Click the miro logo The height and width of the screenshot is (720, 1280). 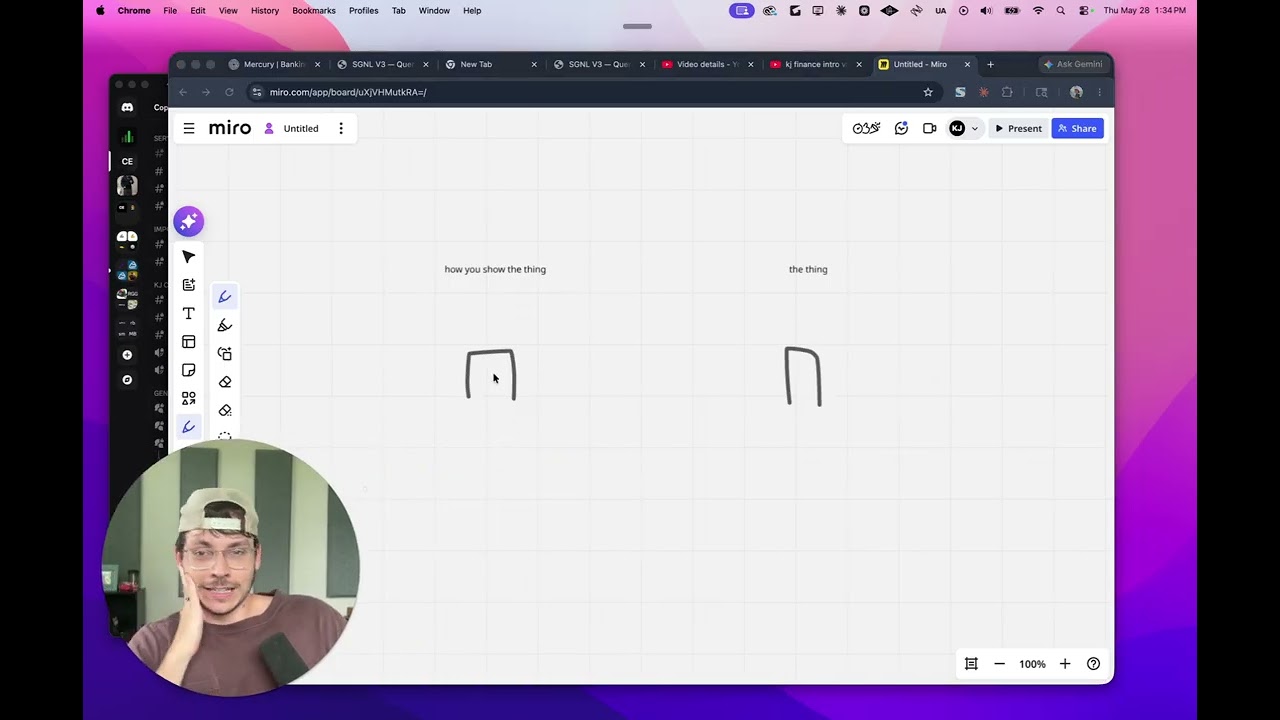tap(230, 128)
